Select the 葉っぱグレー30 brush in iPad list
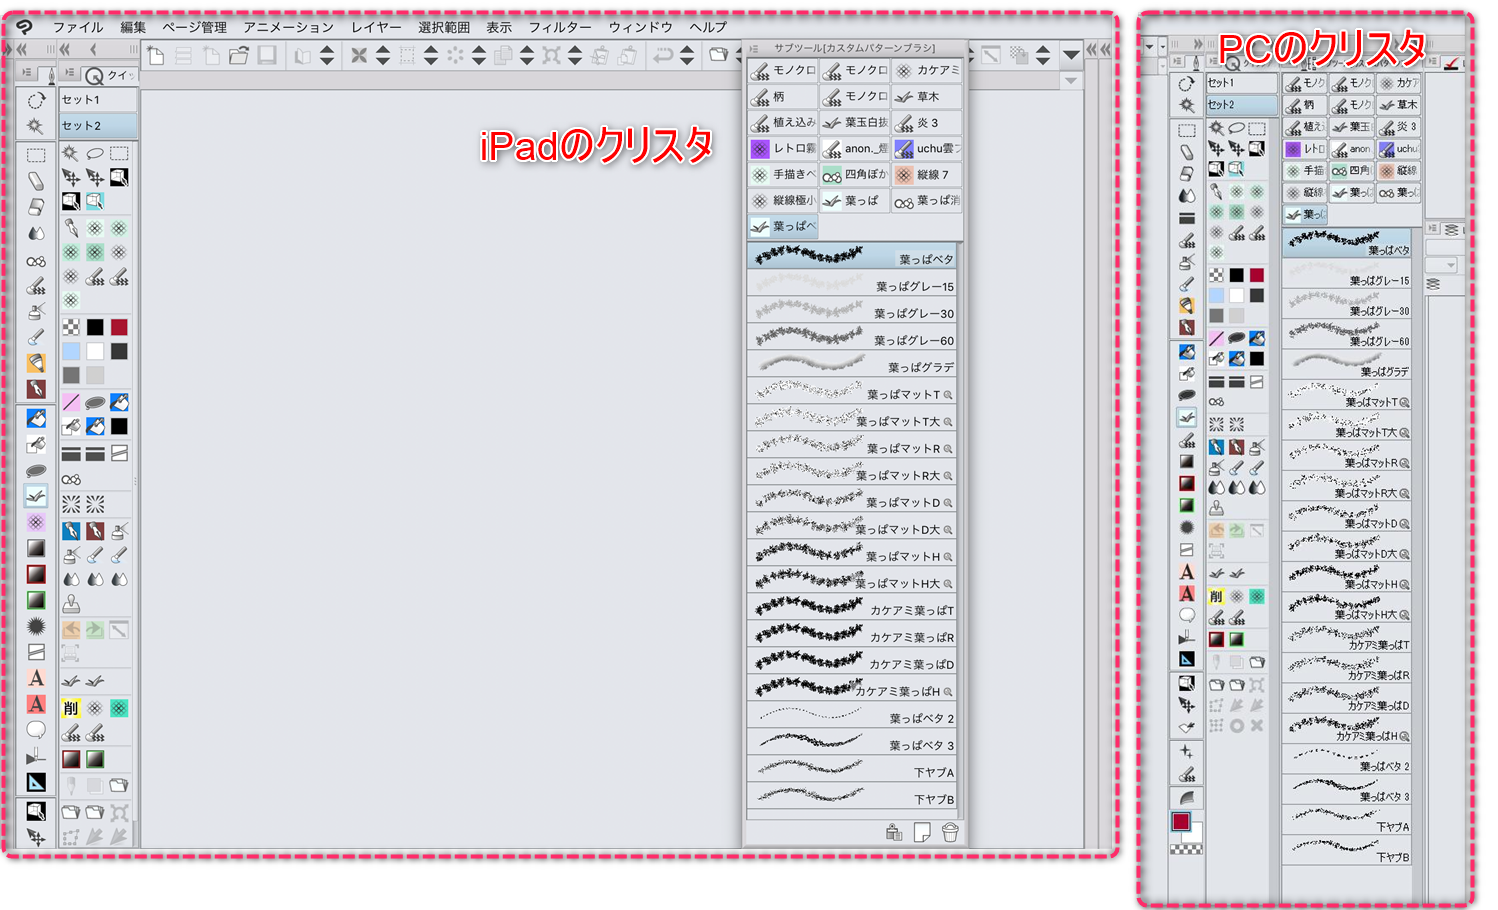Image resolution: width=1498 pixels, height=910 pixels. [853, 311]
